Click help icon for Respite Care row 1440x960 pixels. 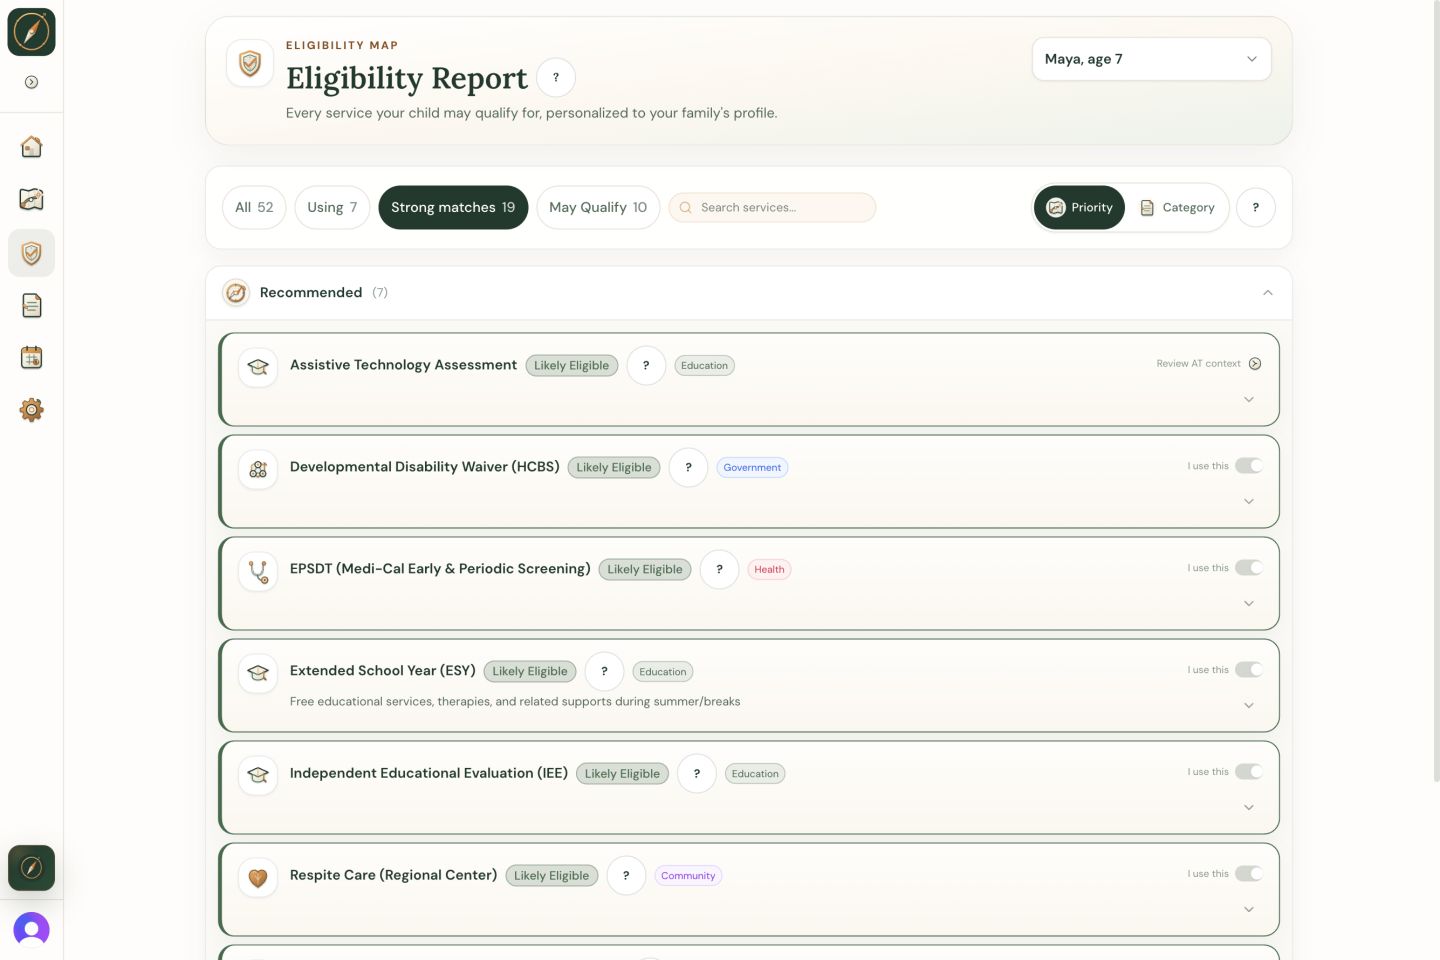626,875
